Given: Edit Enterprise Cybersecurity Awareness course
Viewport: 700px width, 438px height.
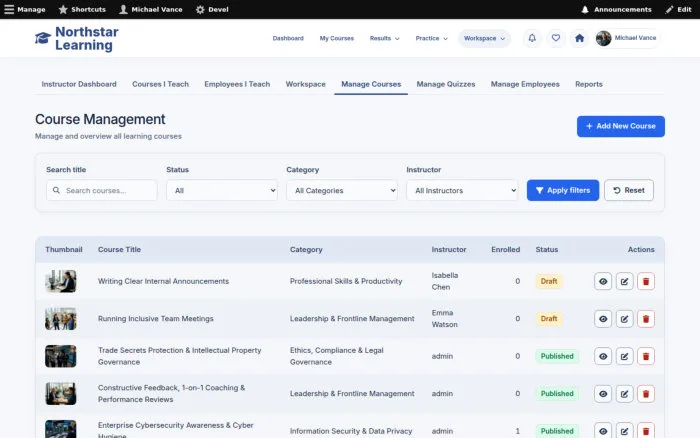Looking at the screenshot, I should (624, 430).
